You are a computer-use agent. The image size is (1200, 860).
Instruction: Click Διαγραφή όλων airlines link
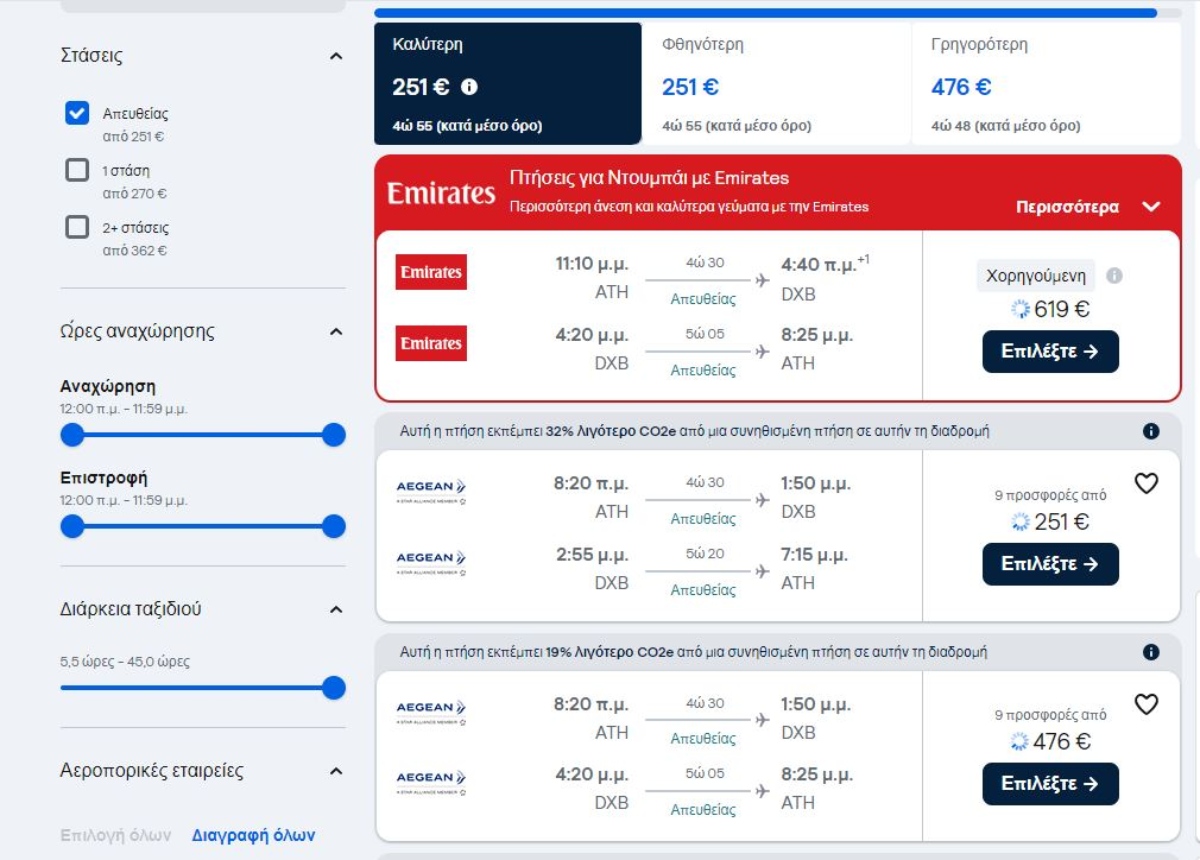[x=253, y=835]
